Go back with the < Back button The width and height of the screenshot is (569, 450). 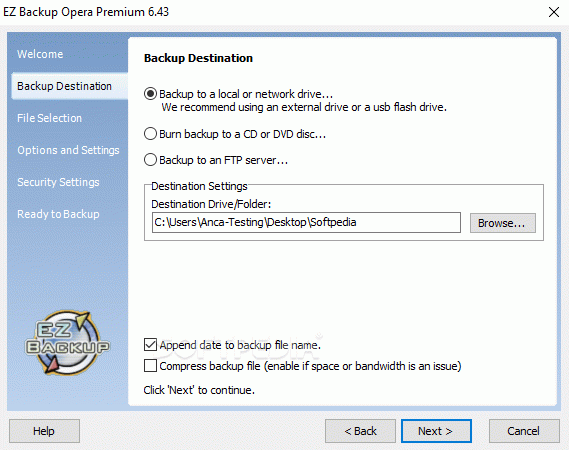(x=360, y=431)
